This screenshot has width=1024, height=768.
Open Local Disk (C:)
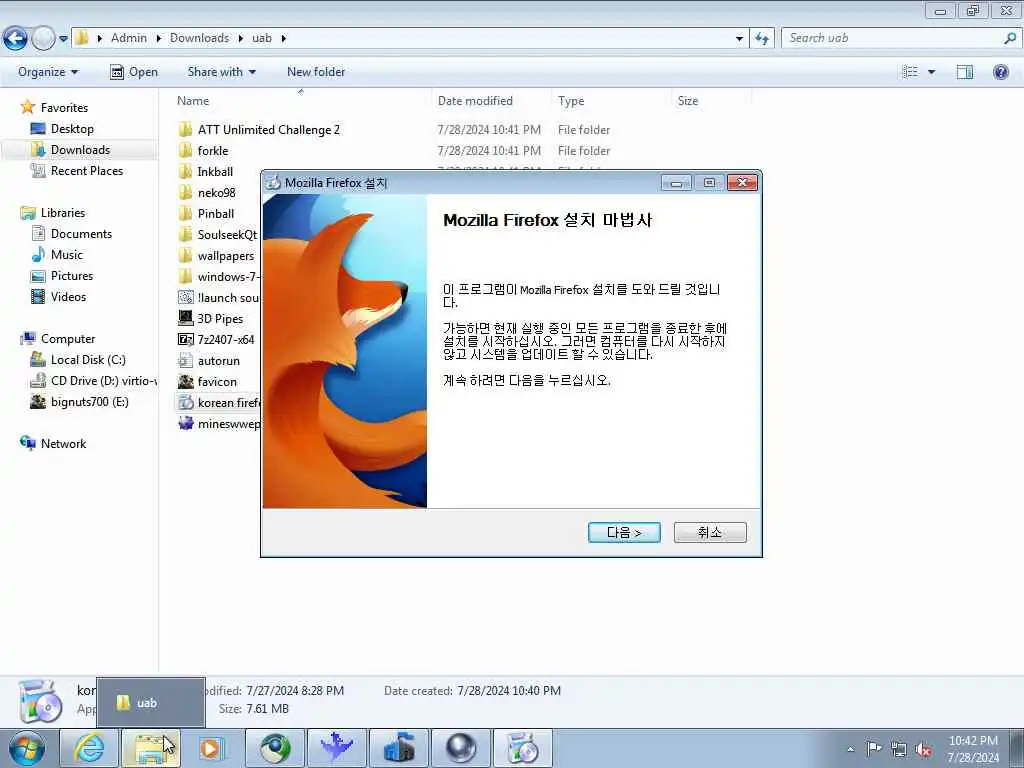88,360
